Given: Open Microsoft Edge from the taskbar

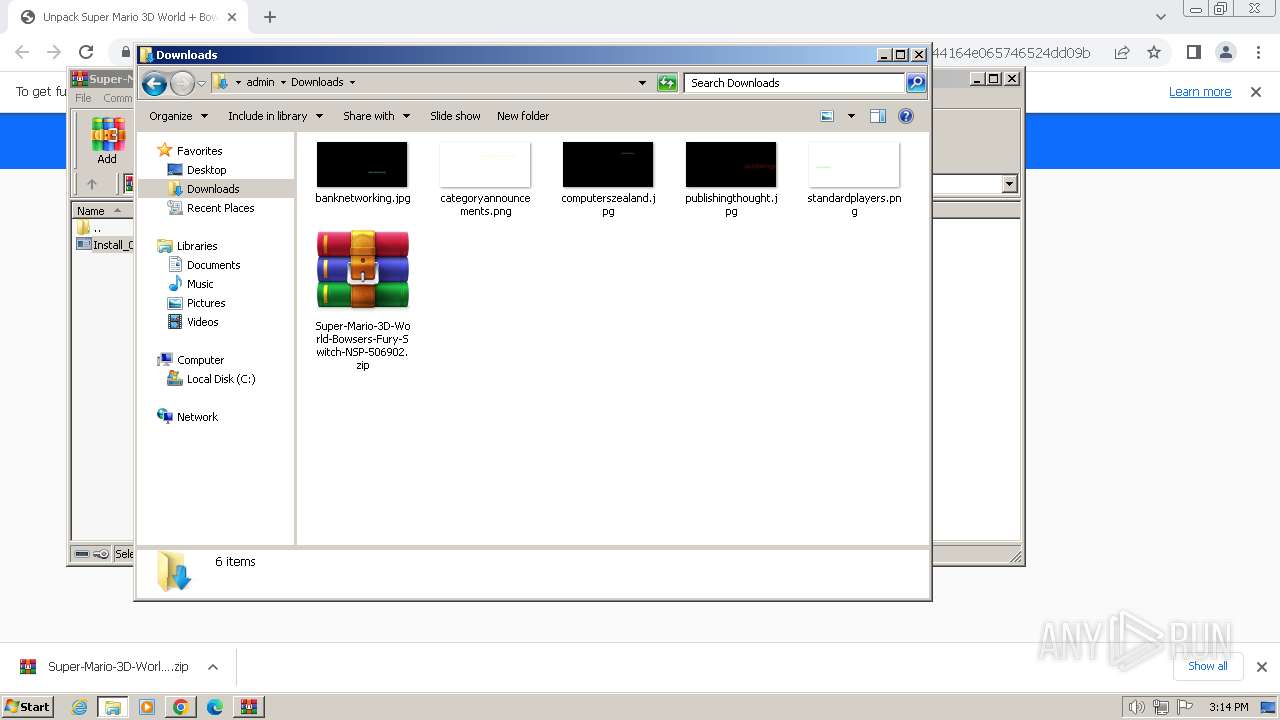Looking at the screenshot, I should 215,707.
